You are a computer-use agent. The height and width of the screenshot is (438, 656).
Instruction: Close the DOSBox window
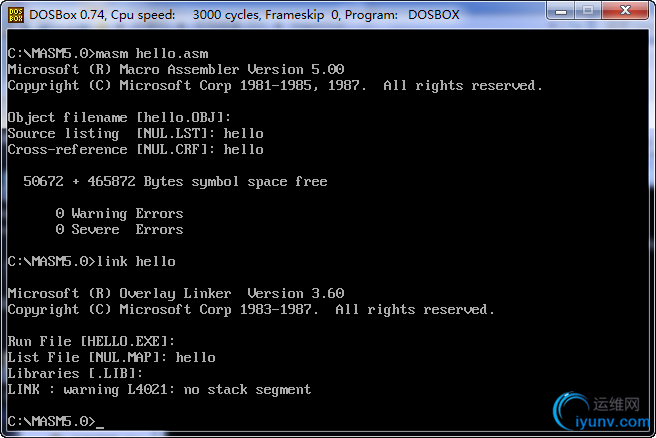(x=625, y=11)
